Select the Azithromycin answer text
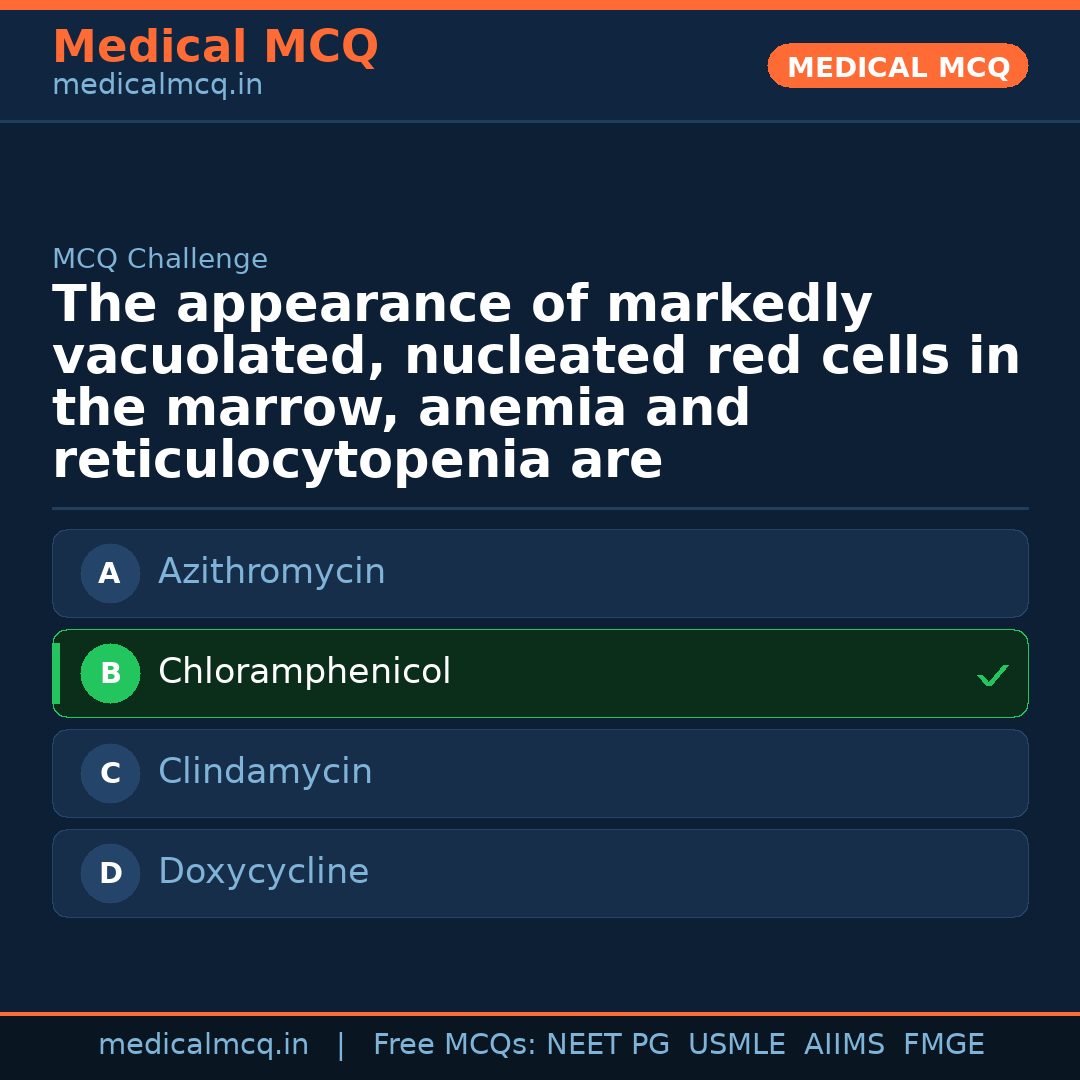This screenshot has height=1080, width=1080. tap(271, 572)
